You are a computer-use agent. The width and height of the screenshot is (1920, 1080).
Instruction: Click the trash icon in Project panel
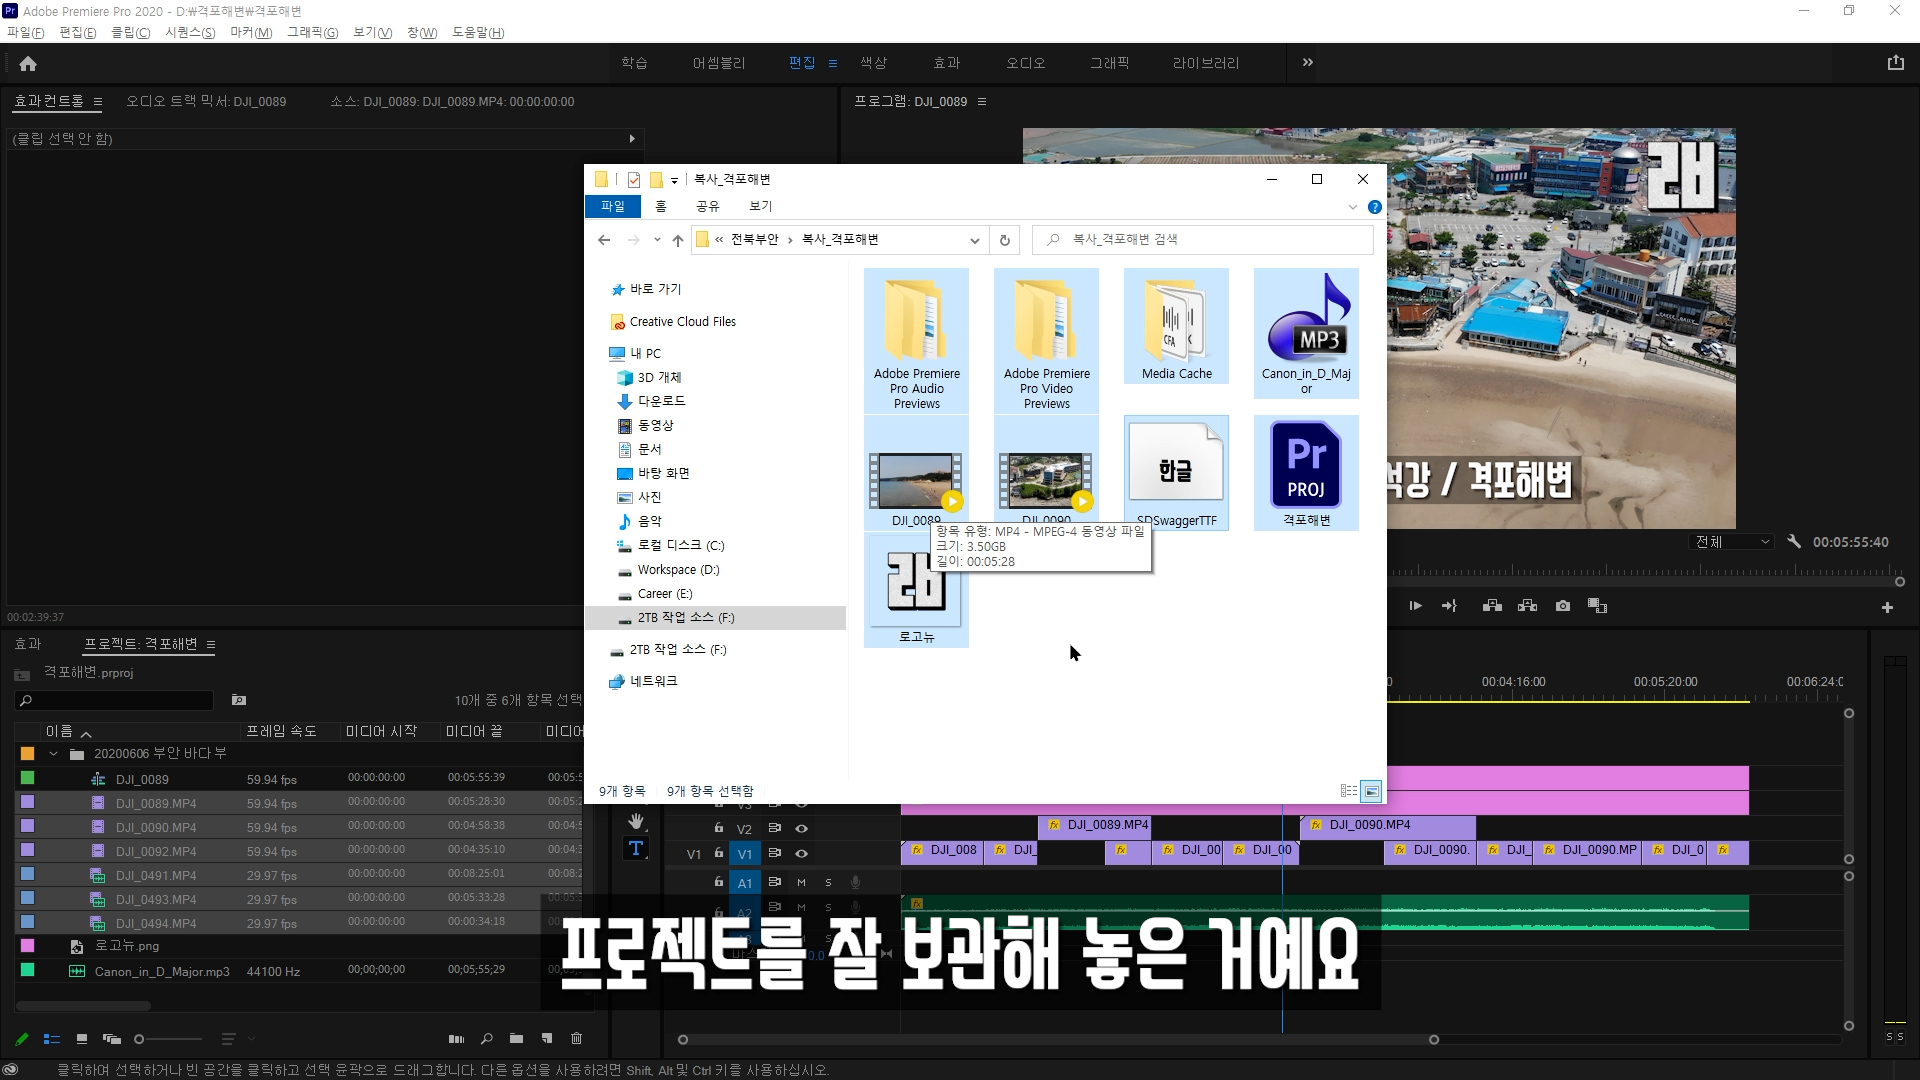coord(576,1039)
